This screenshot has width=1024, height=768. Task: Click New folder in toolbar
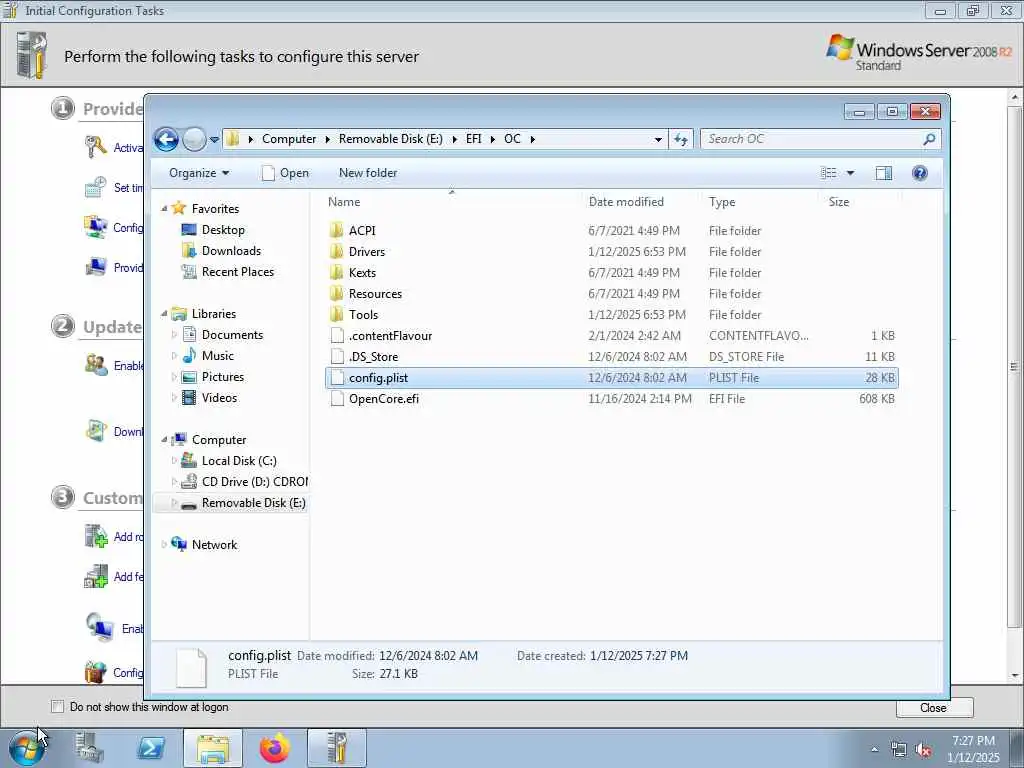pos(368,173)
